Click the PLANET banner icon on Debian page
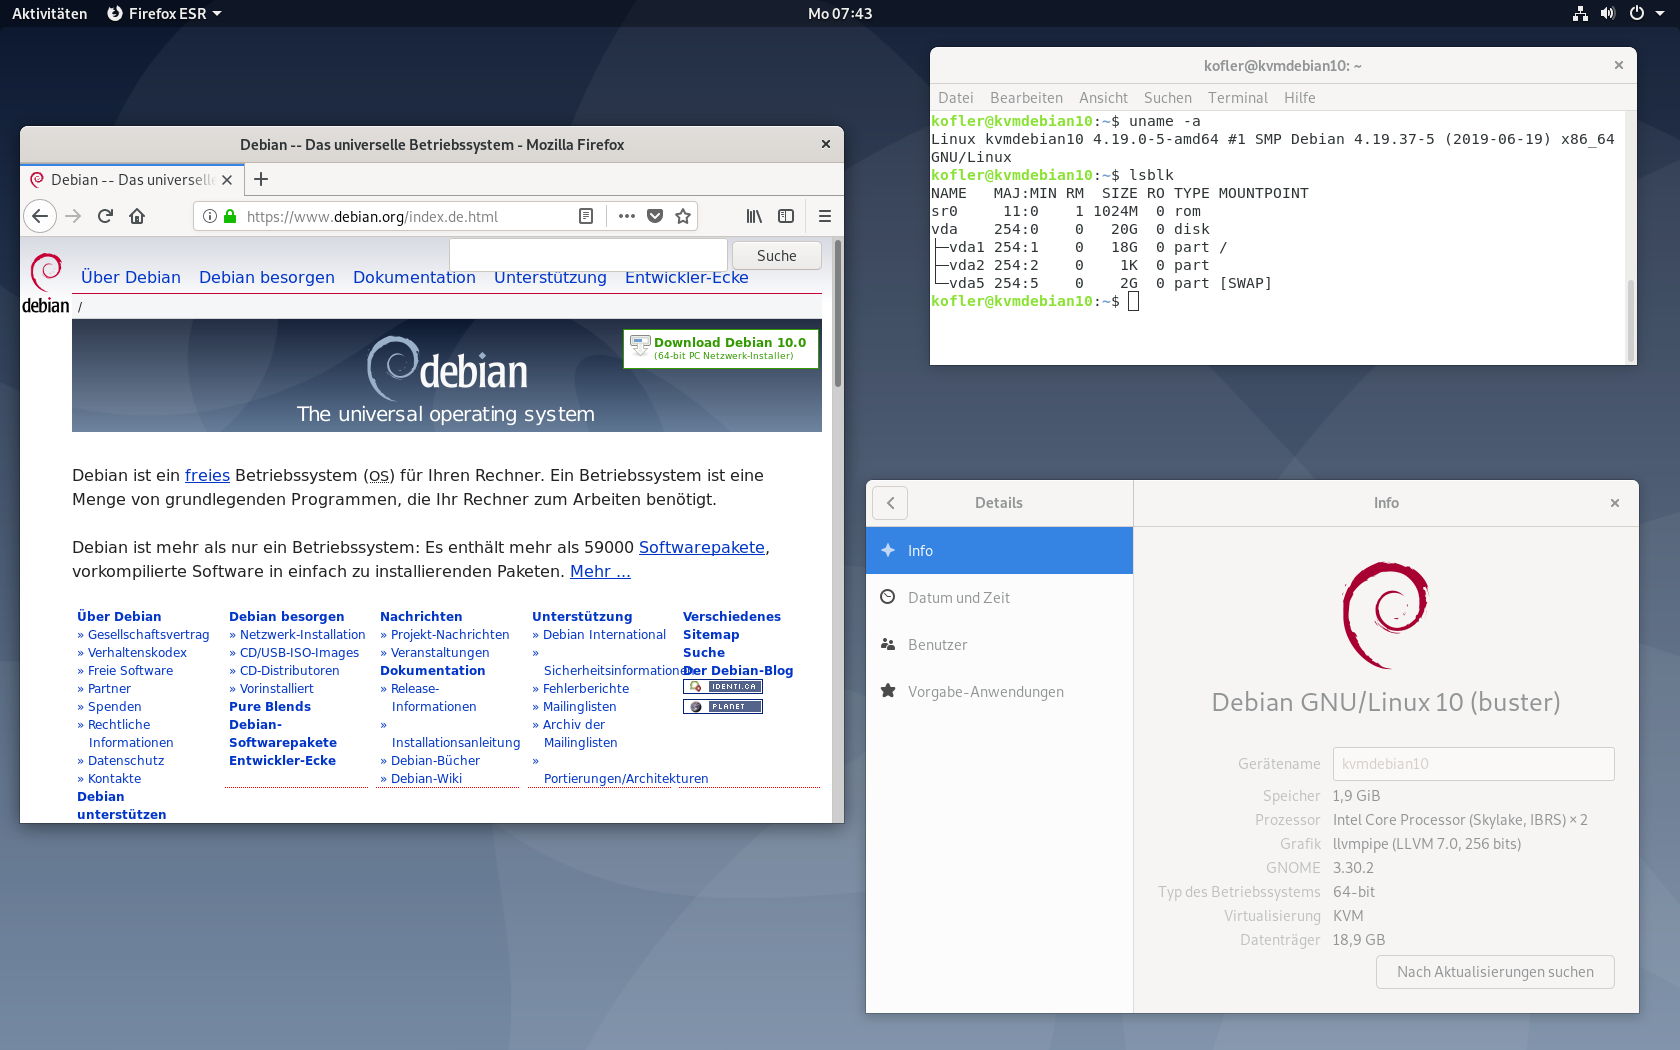Screen dimensions: 1680x1050 tap(722, 706)
